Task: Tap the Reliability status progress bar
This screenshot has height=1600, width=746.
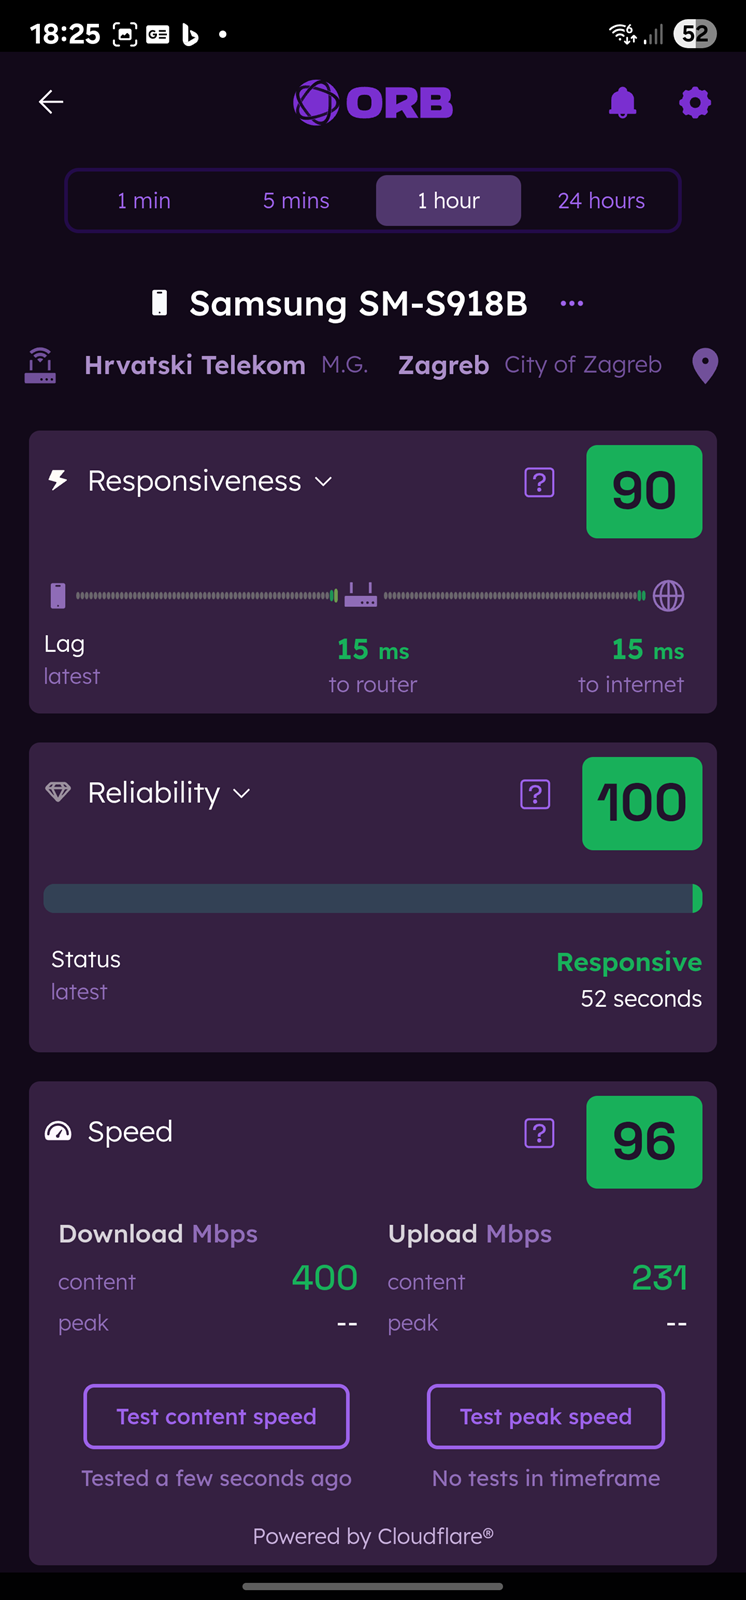Action: pos(373,898)
